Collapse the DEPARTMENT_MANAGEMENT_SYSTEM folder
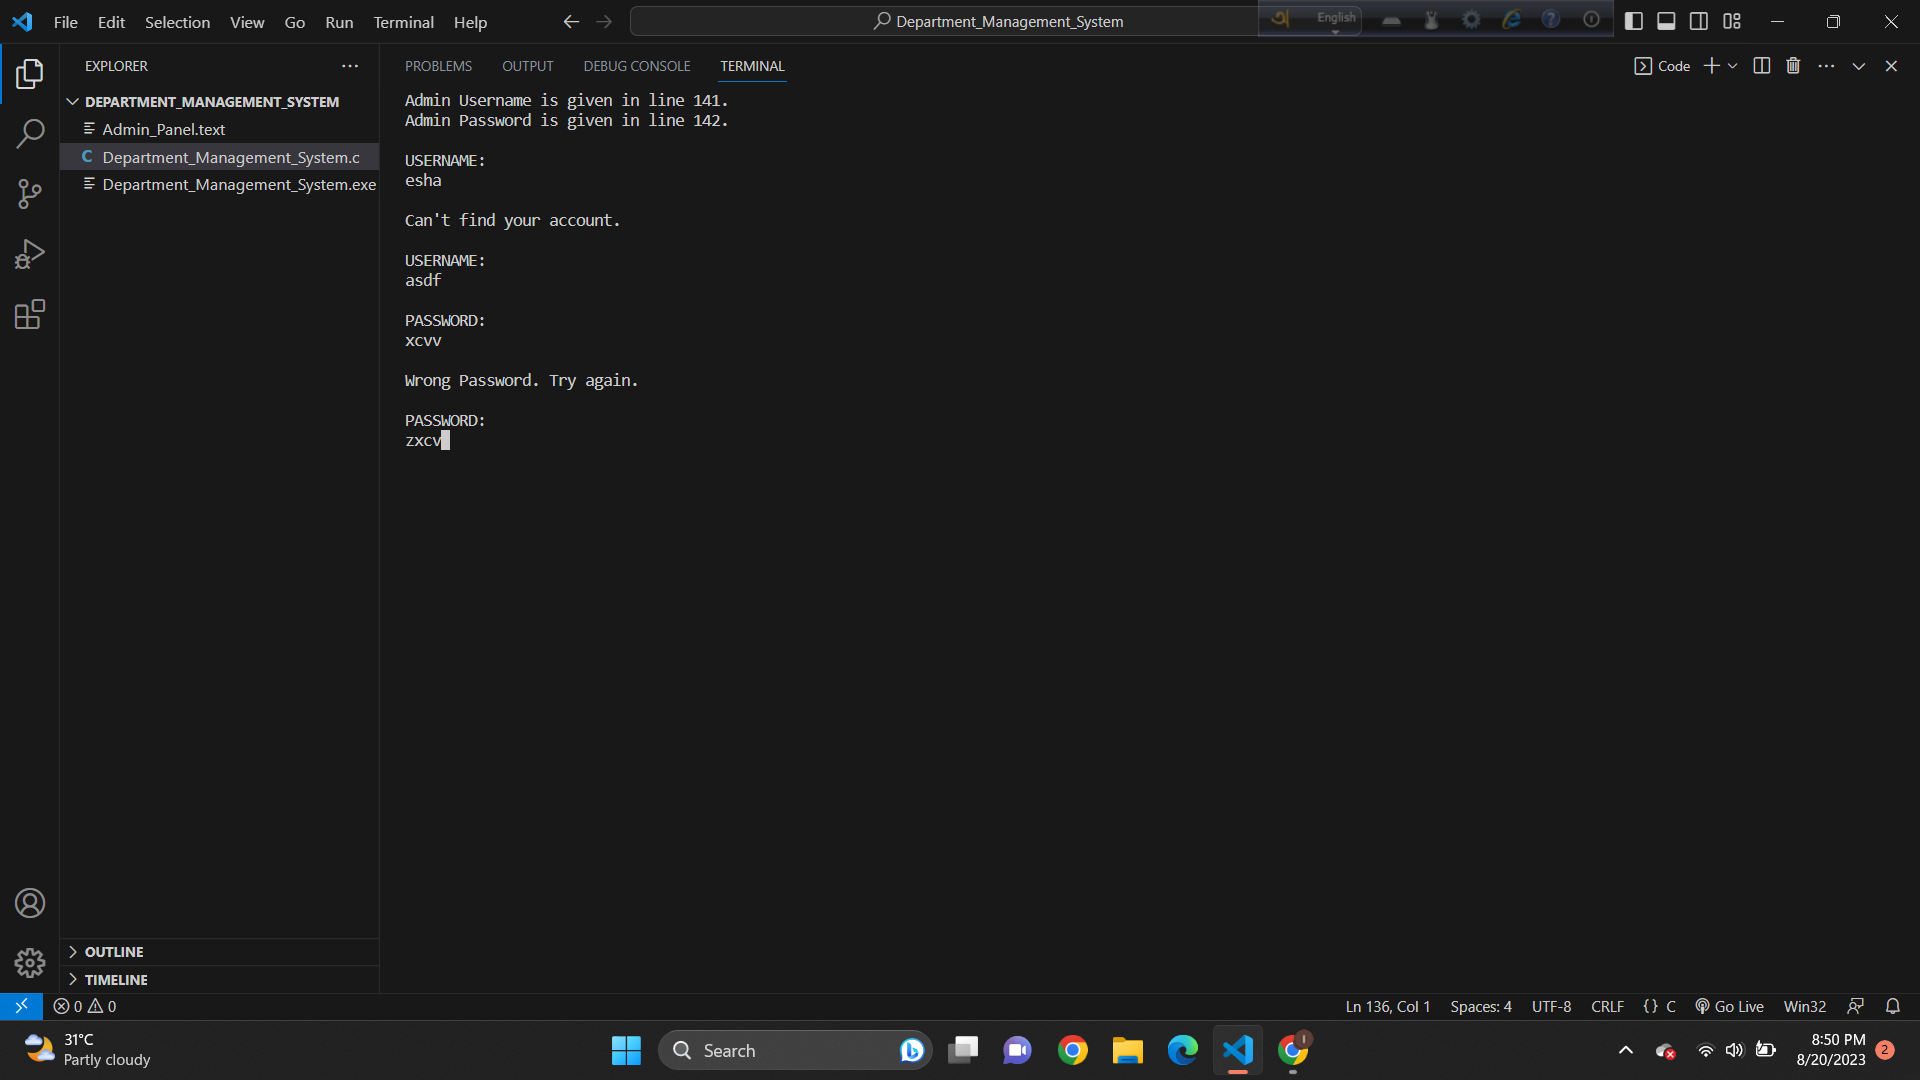The width and height of the screenshot is (1920, 1080). point(72,101)
